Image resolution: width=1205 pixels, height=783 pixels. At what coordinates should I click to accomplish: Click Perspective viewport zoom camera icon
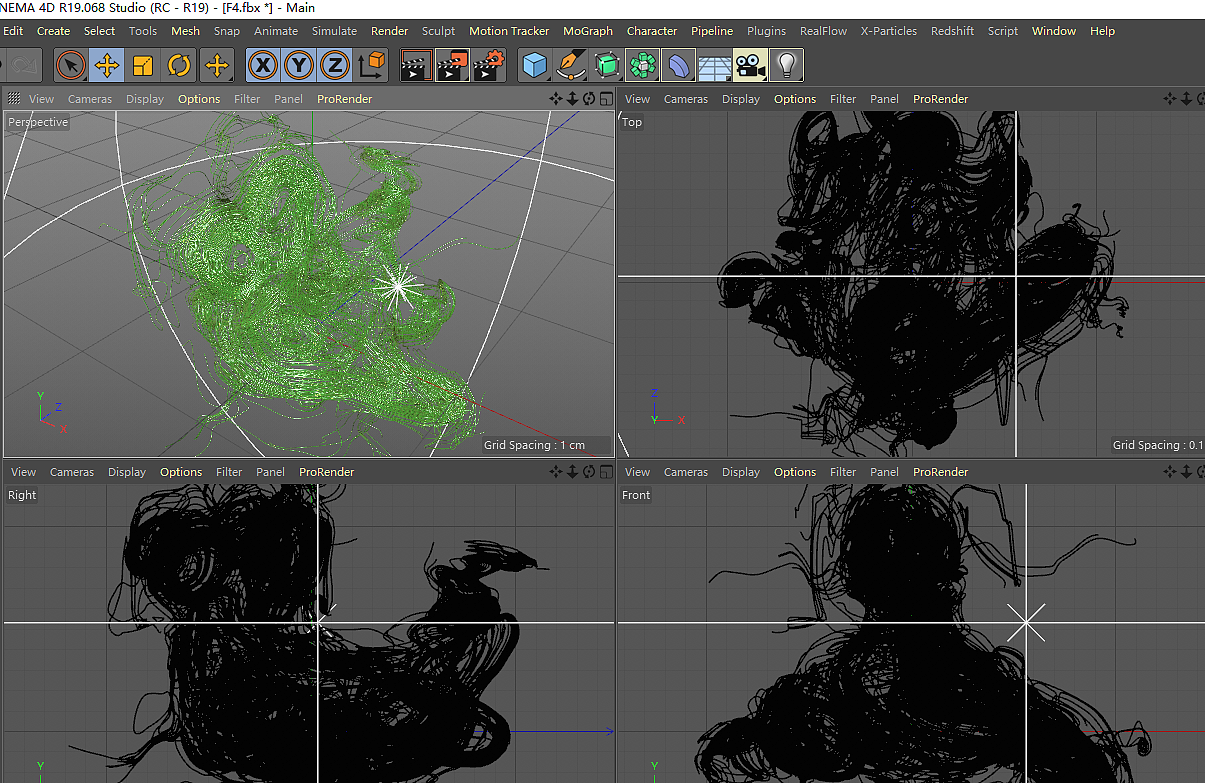point(573,98)
